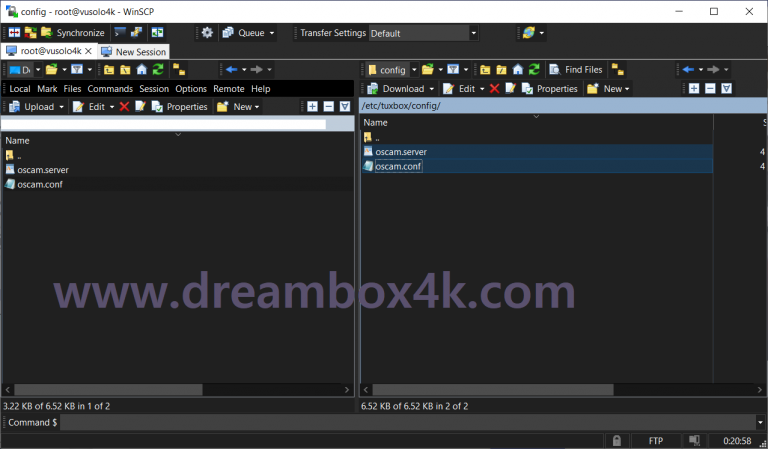Open the Files menu

(x=72, y=89)
